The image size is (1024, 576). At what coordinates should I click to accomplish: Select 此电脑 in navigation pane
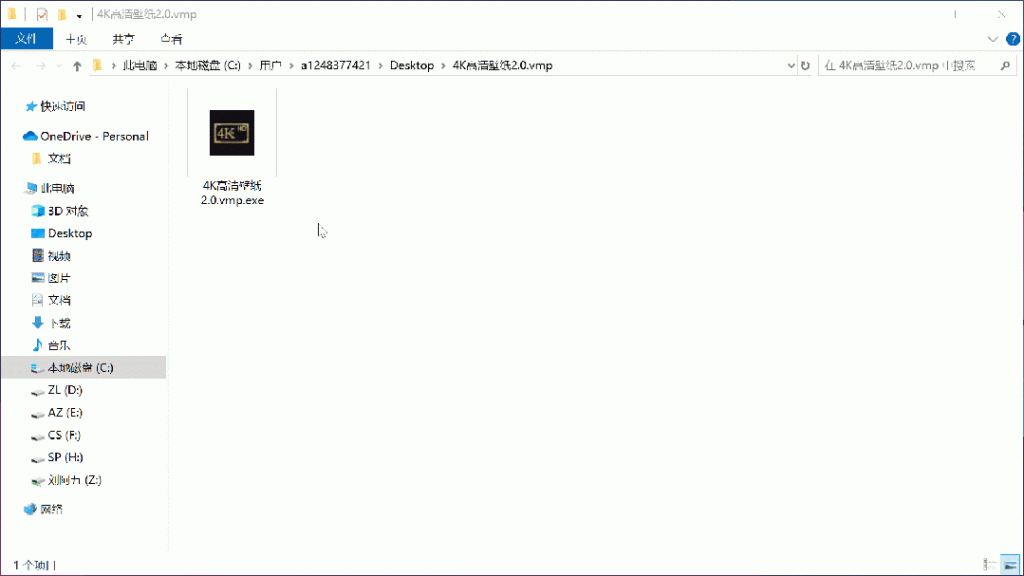[x=57, y=188]
